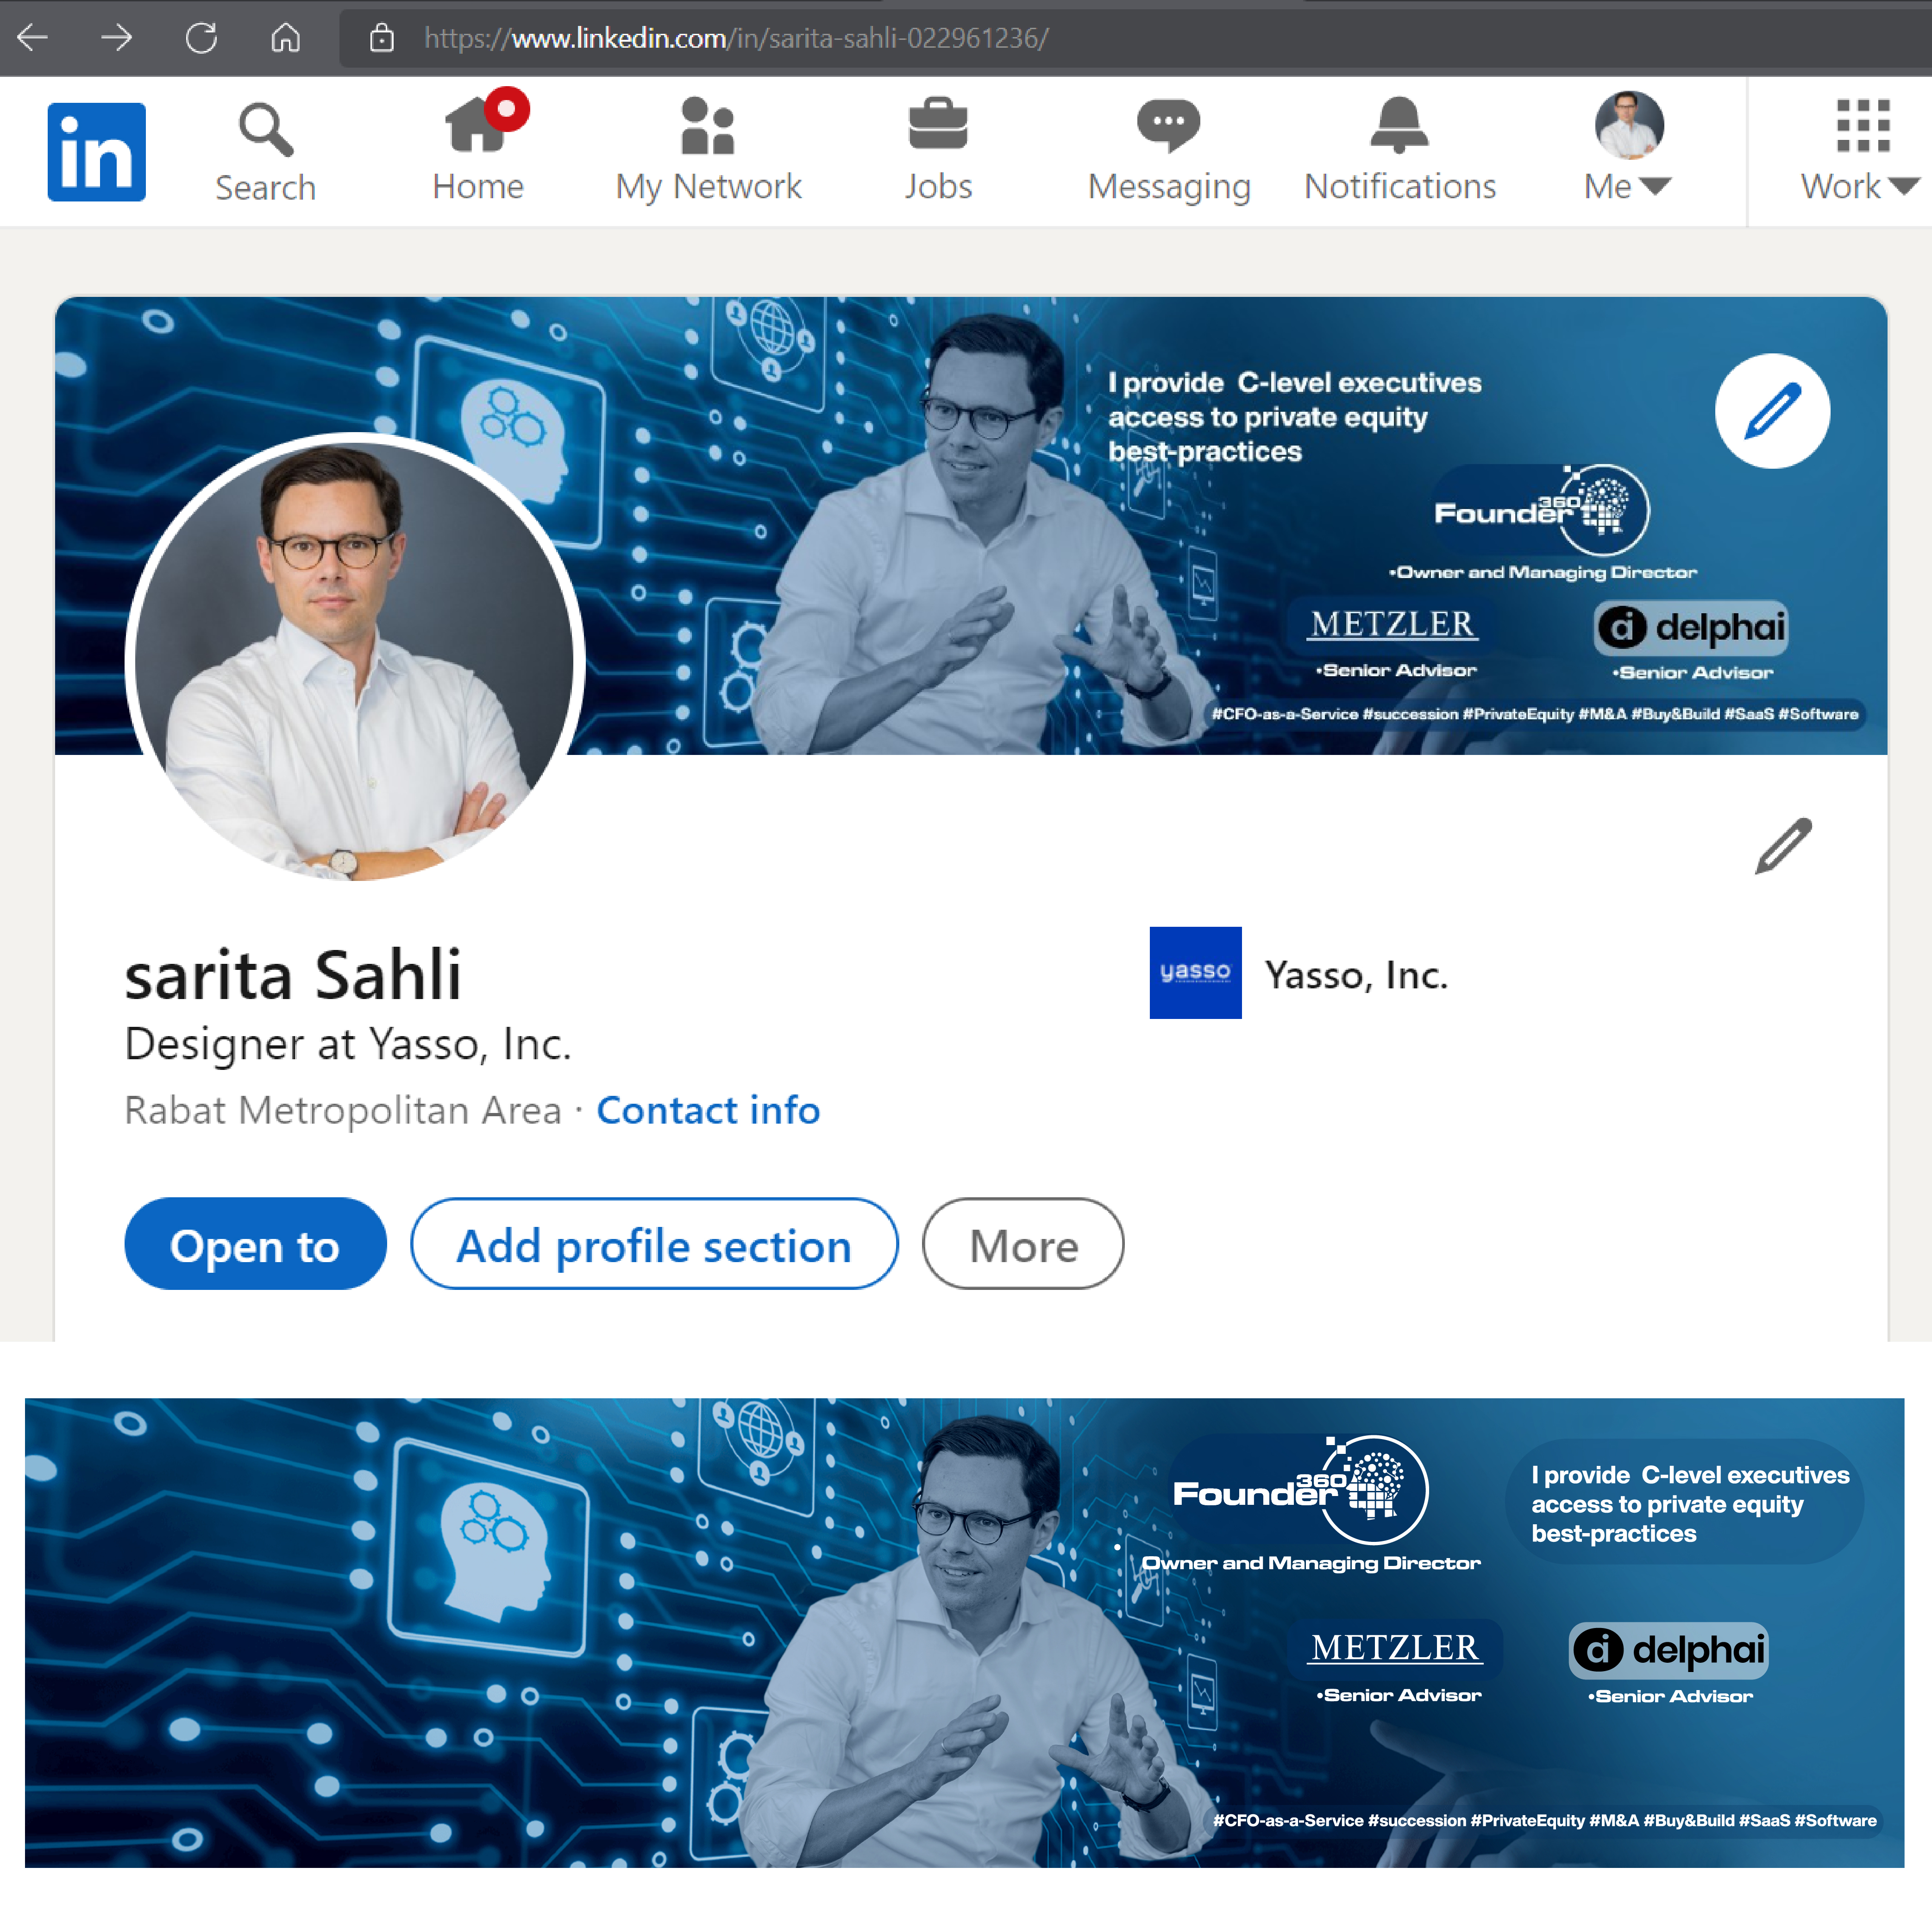Open the Contact info link

[708, 1110]
